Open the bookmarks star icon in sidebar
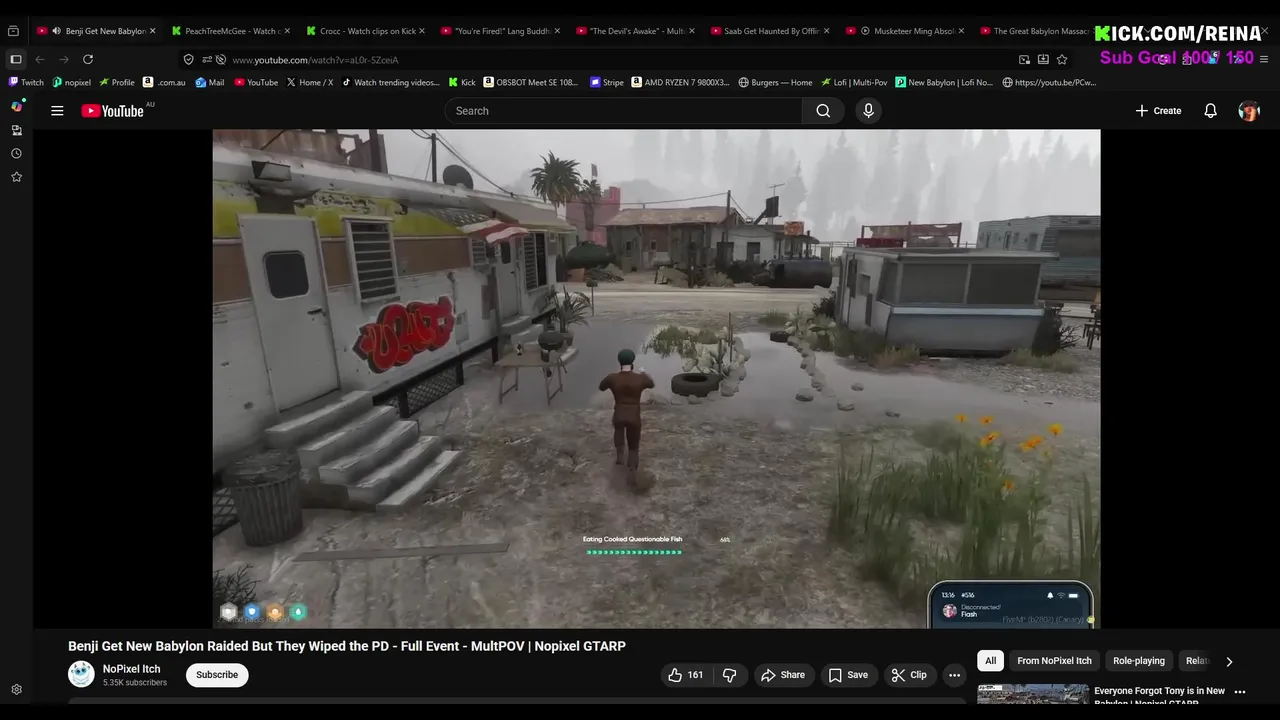1280x720 pixels. pos(16,177)
